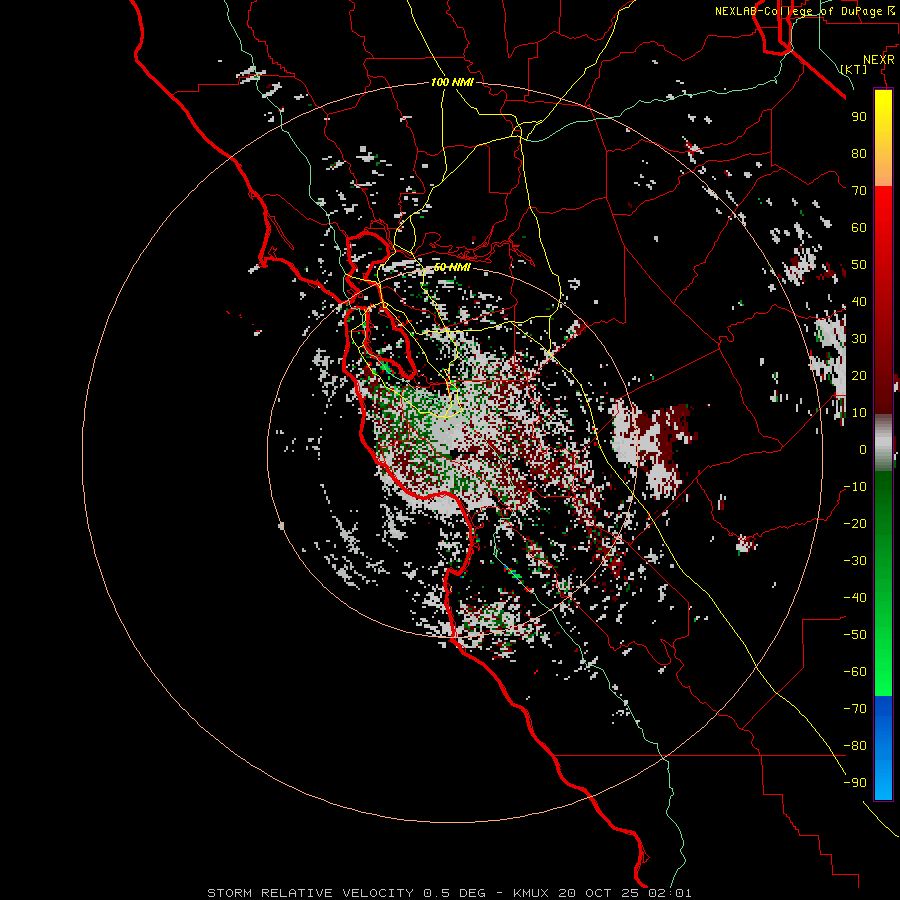Viewport: 900px width, 900px height.
Task: Click the -10 value on the velocity scale
Action: pyautogui.click(x=855, y=487)
